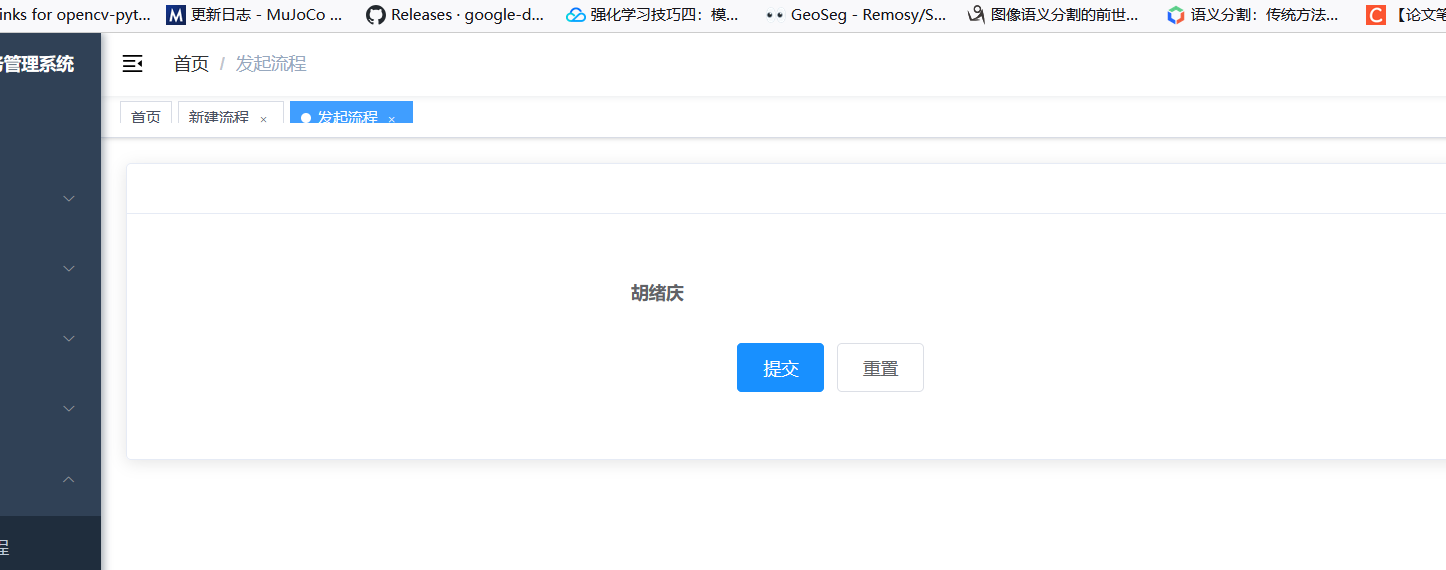Screen dimensions: 1446x570
Task: Click the blue 提交 button
Action: click(780, 368)
